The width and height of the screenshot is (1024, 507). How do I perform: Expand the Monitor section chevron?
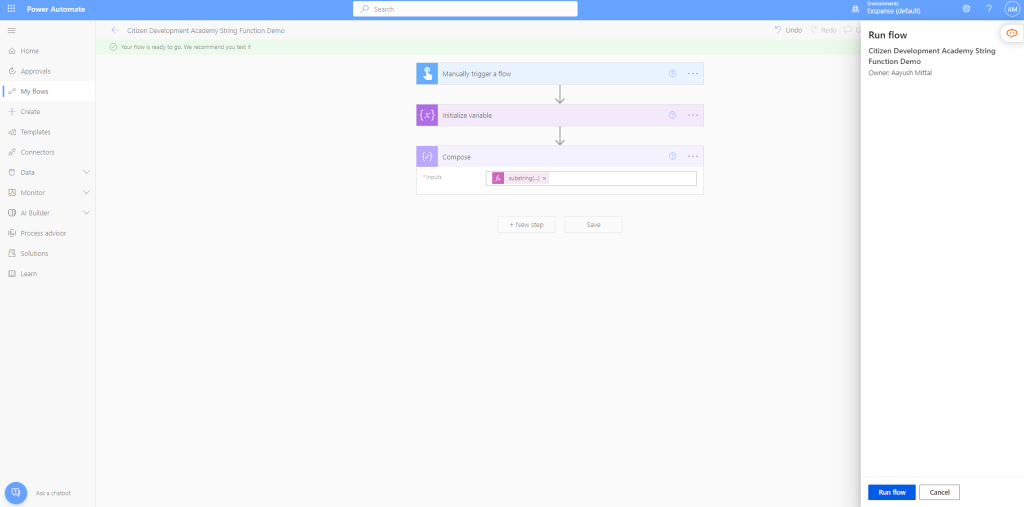86,193
